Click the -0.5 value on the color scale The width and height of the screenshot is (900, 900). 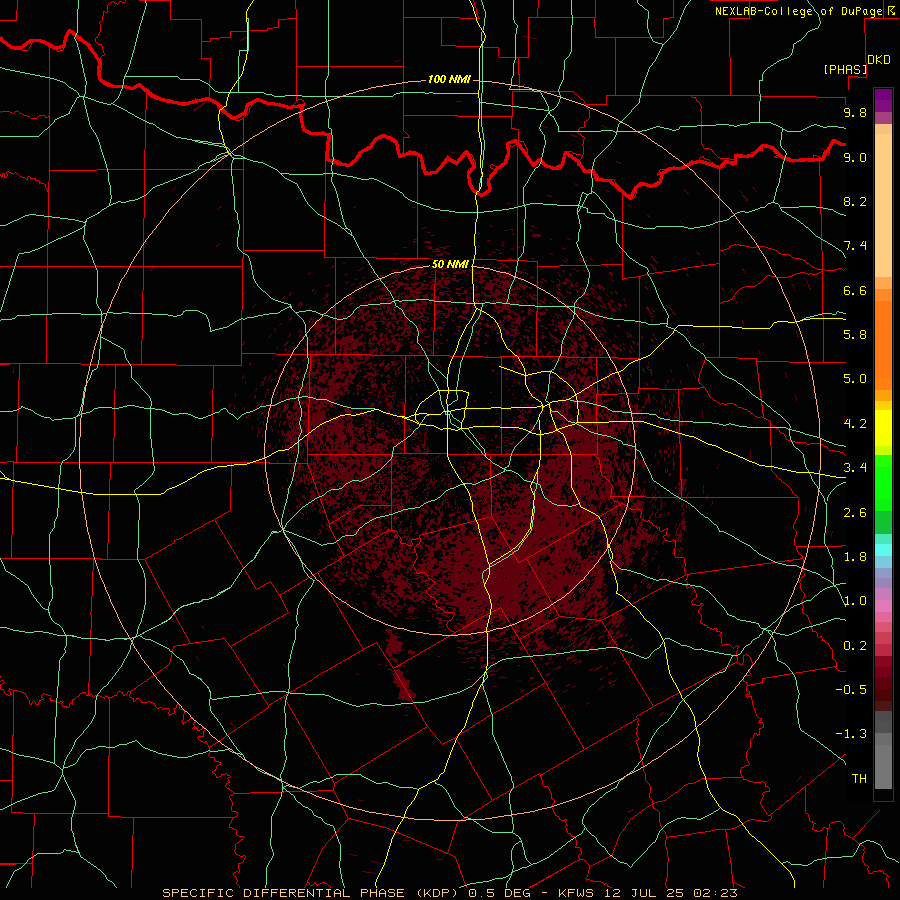[851, 690]
